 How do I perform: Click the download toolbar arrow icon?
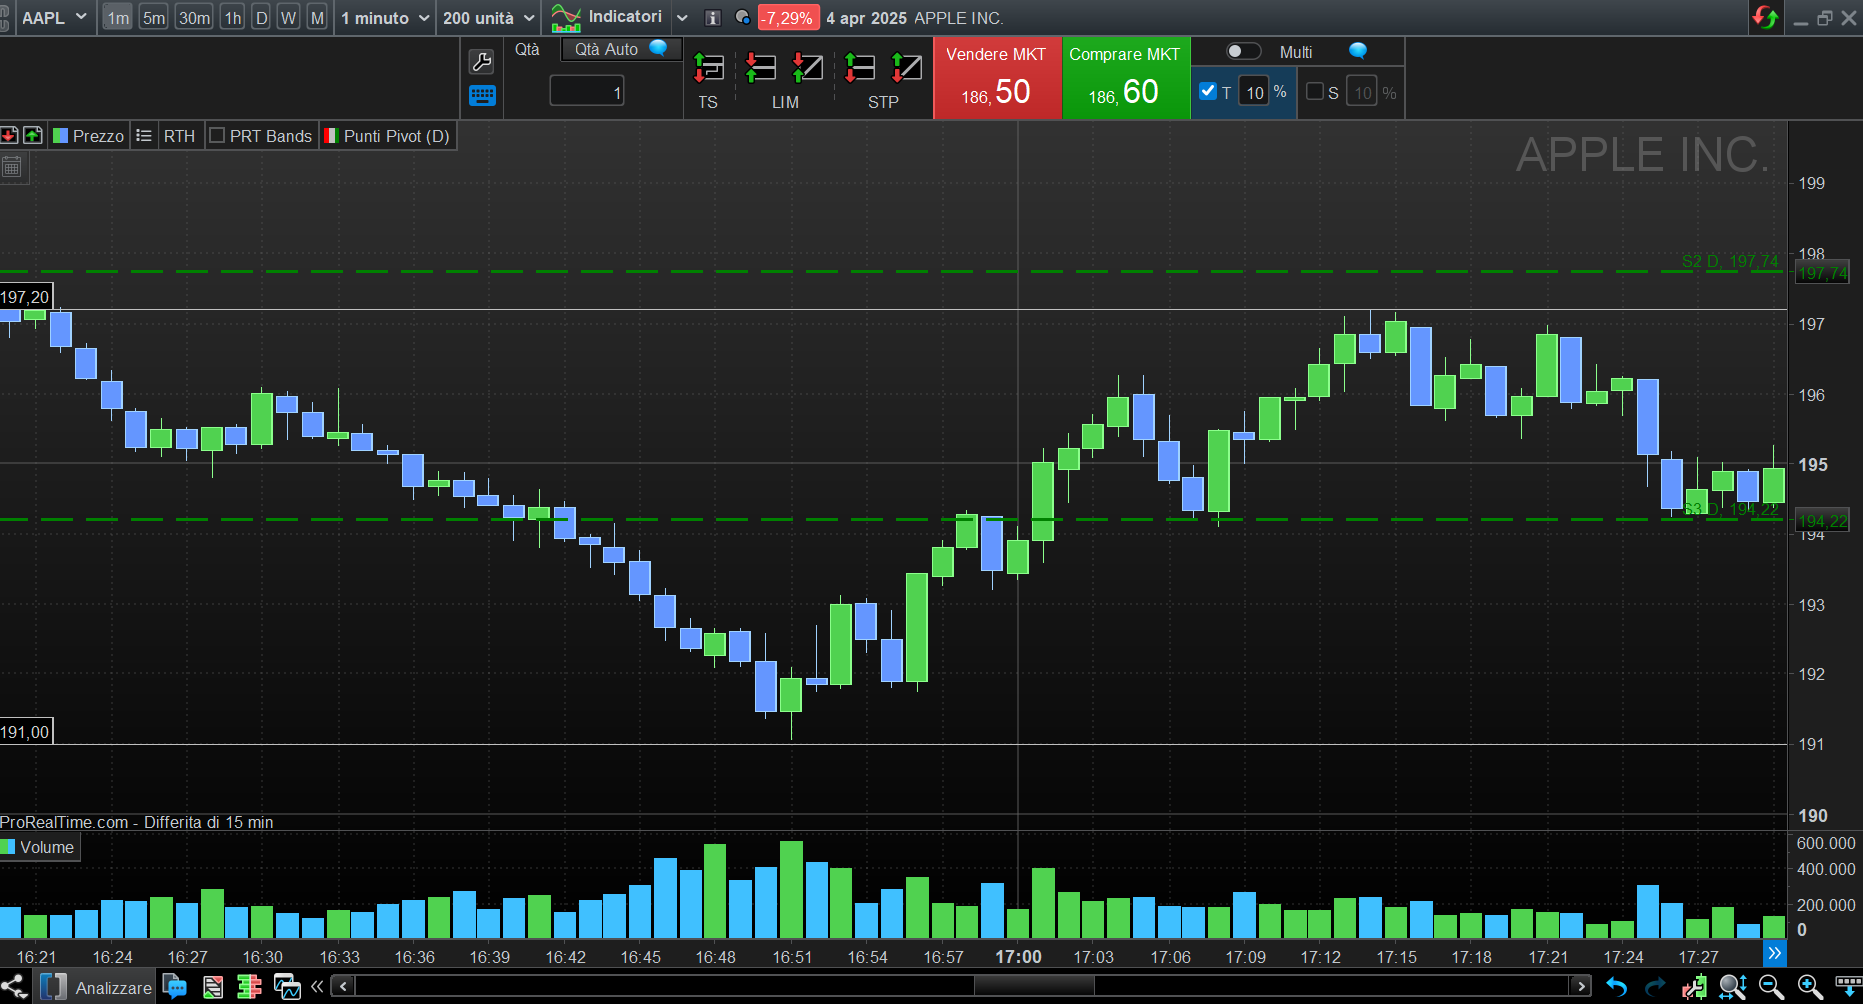[1848, 987]
